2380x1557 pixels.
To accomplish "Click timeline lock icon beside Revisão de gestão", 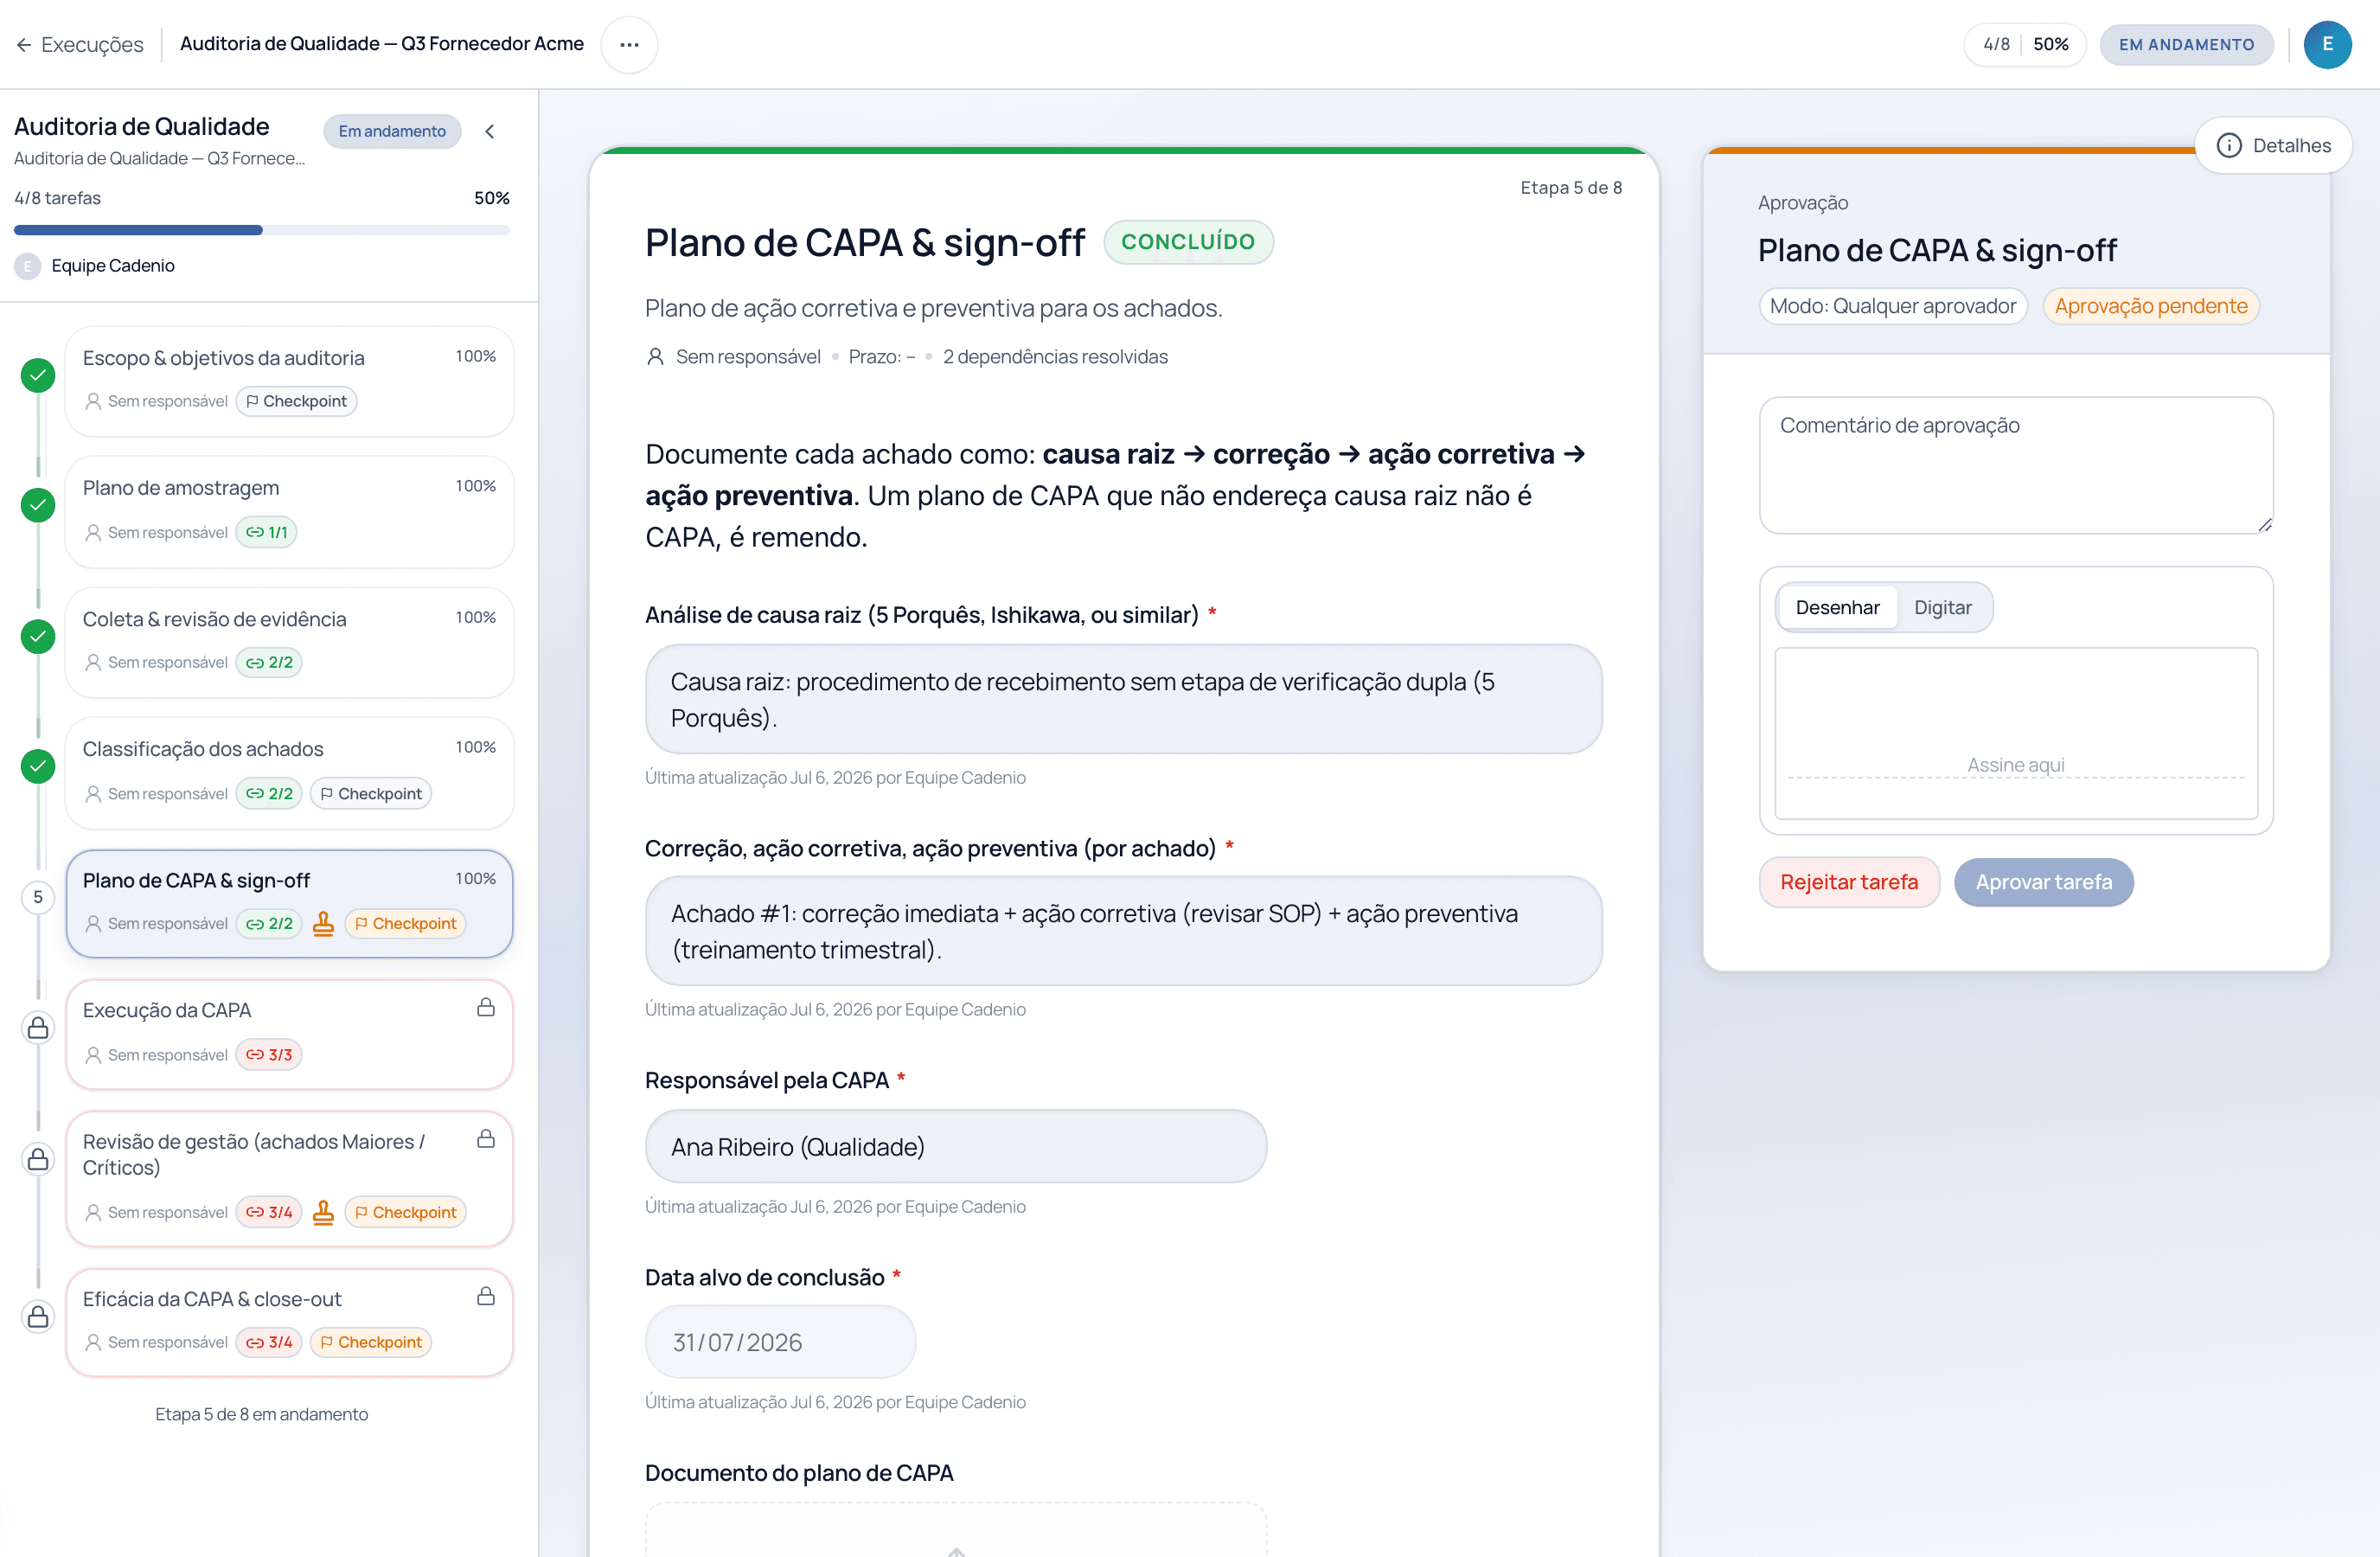I will (x=38, y=1159).
